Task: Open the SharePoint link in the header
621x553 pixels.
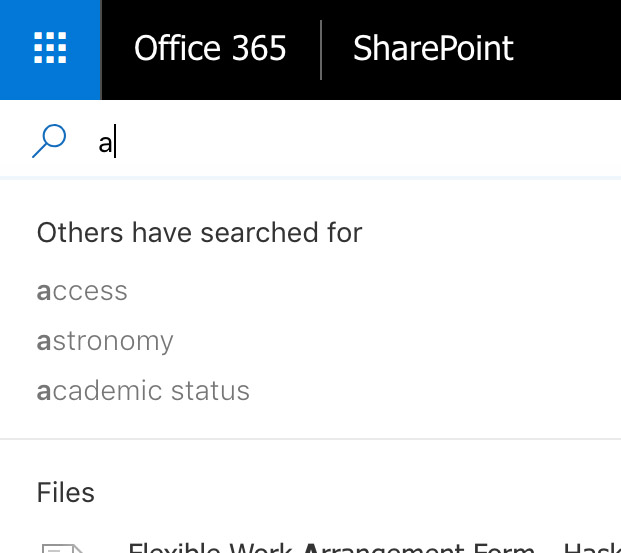Action: click(x=433, y=48)
